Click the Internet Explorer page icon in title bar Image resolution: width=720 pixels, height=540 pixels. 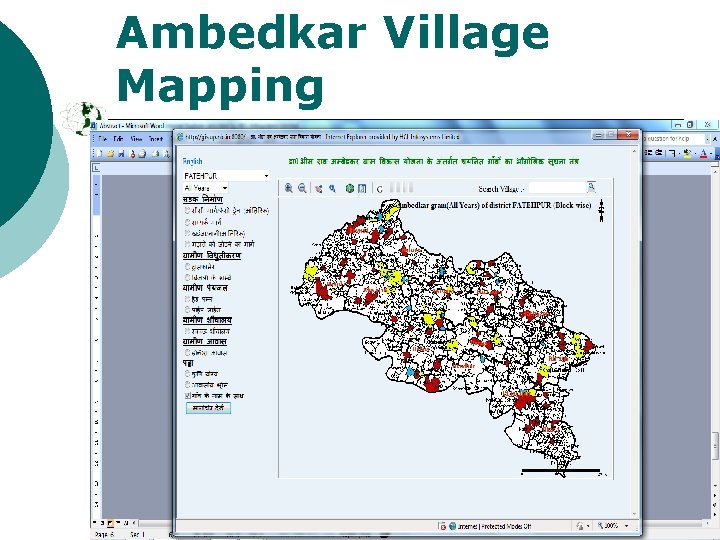point(180,137)
